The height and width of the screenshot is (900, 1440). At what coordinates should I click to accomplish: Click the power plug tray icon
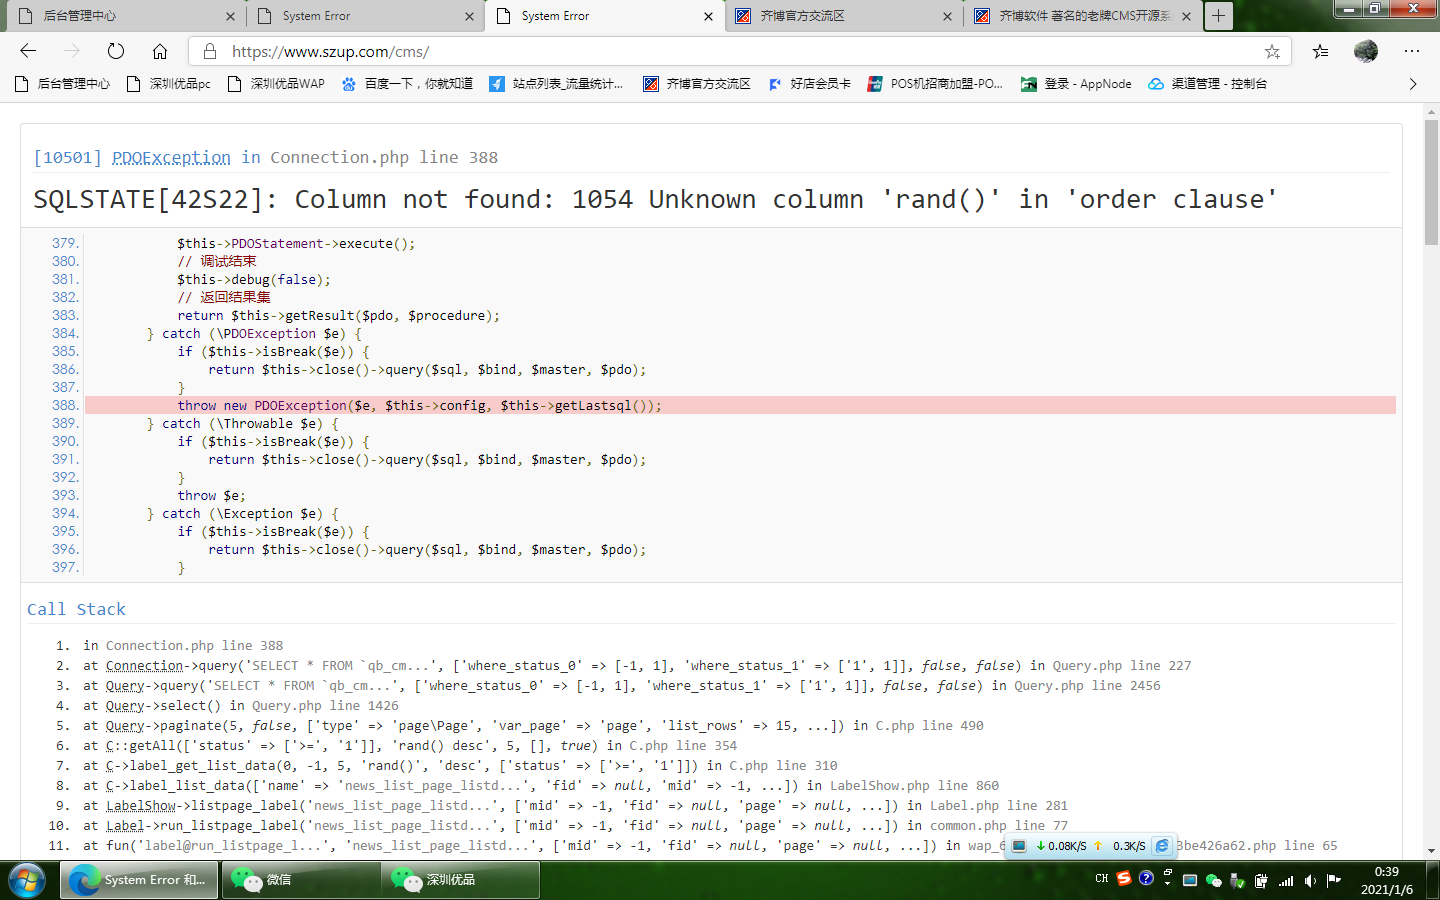pos(1261,881)
